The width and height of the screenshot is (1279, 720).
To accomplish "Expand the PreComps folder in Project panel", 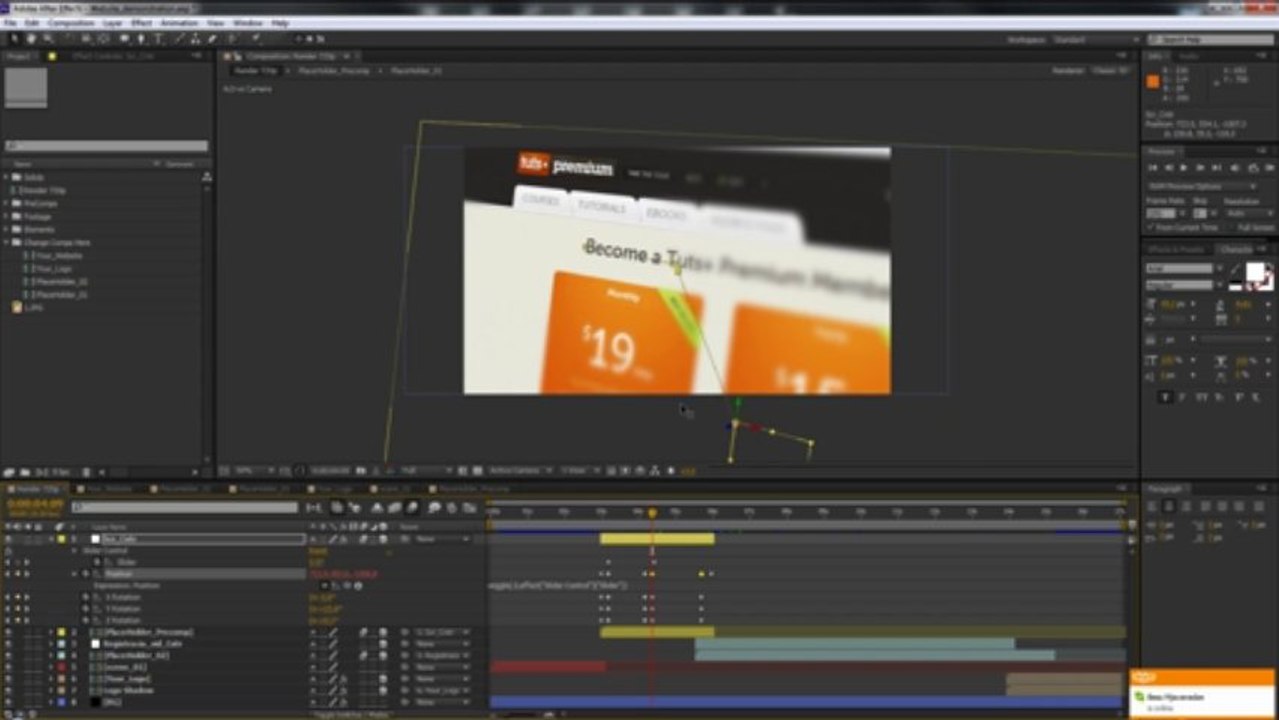I will (6, 203).
